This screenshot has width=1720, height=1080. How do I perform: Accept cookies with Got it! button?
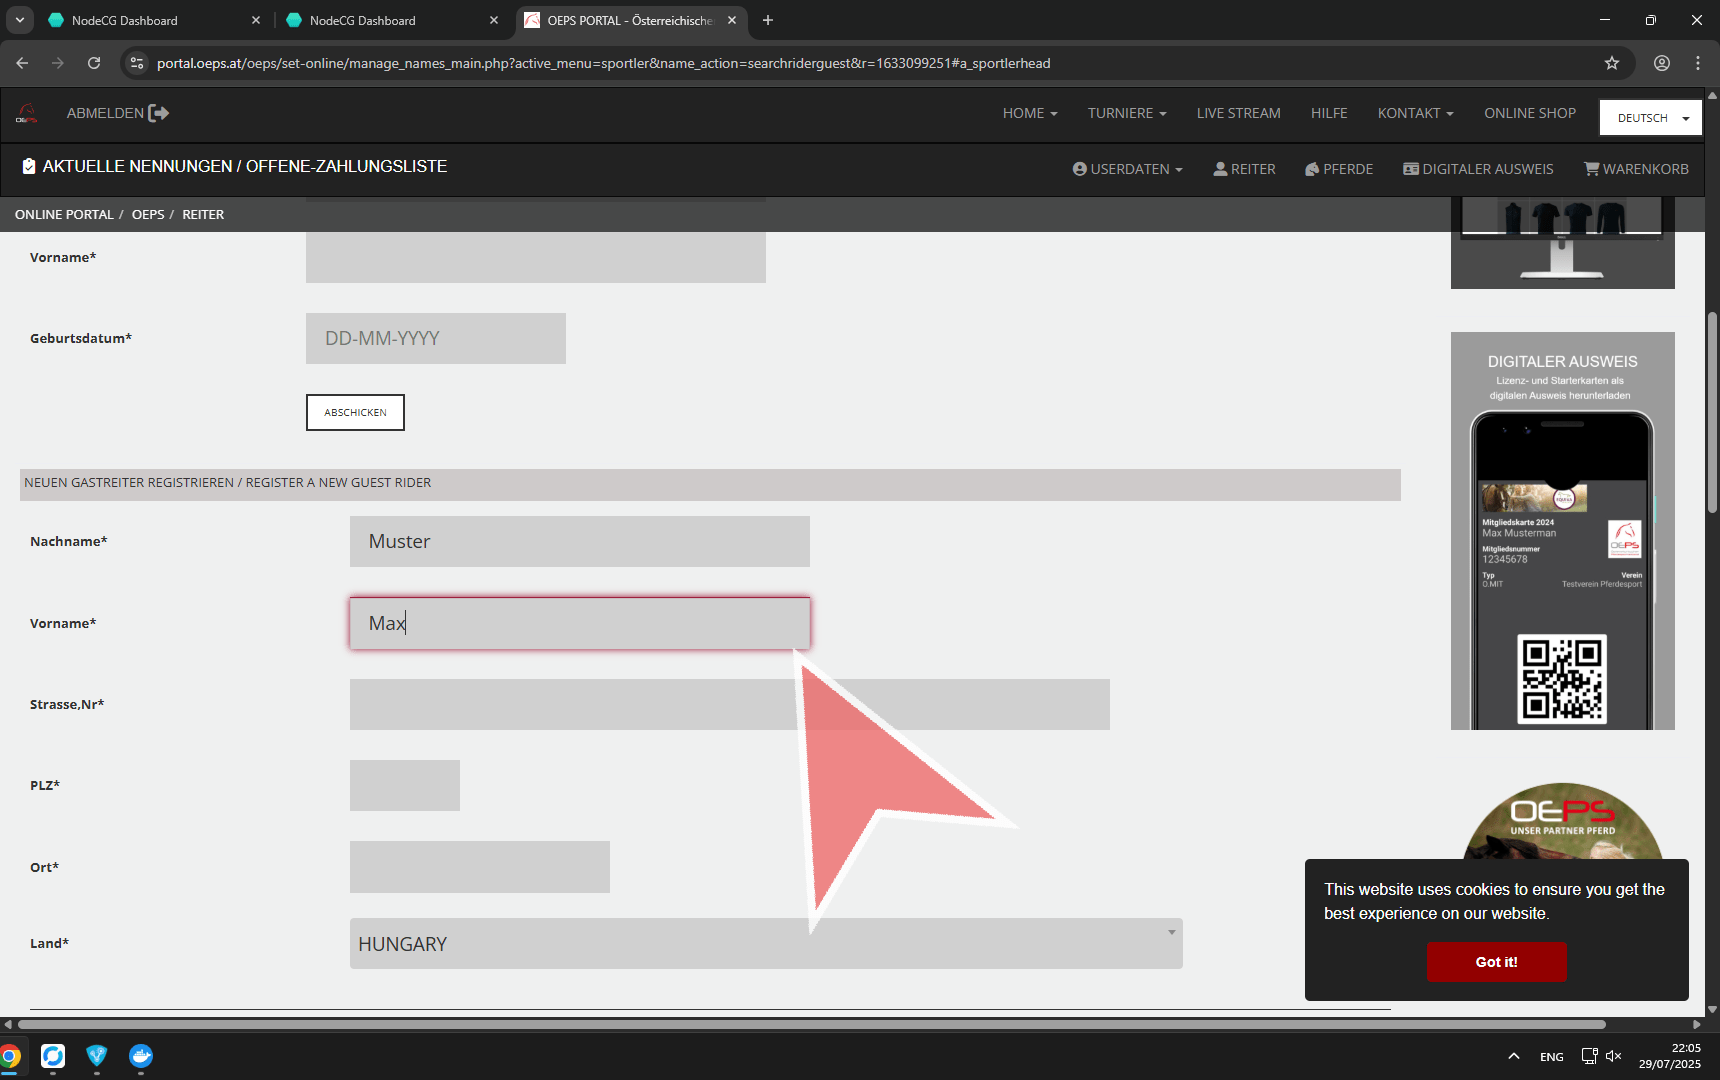pos(1496,962)
